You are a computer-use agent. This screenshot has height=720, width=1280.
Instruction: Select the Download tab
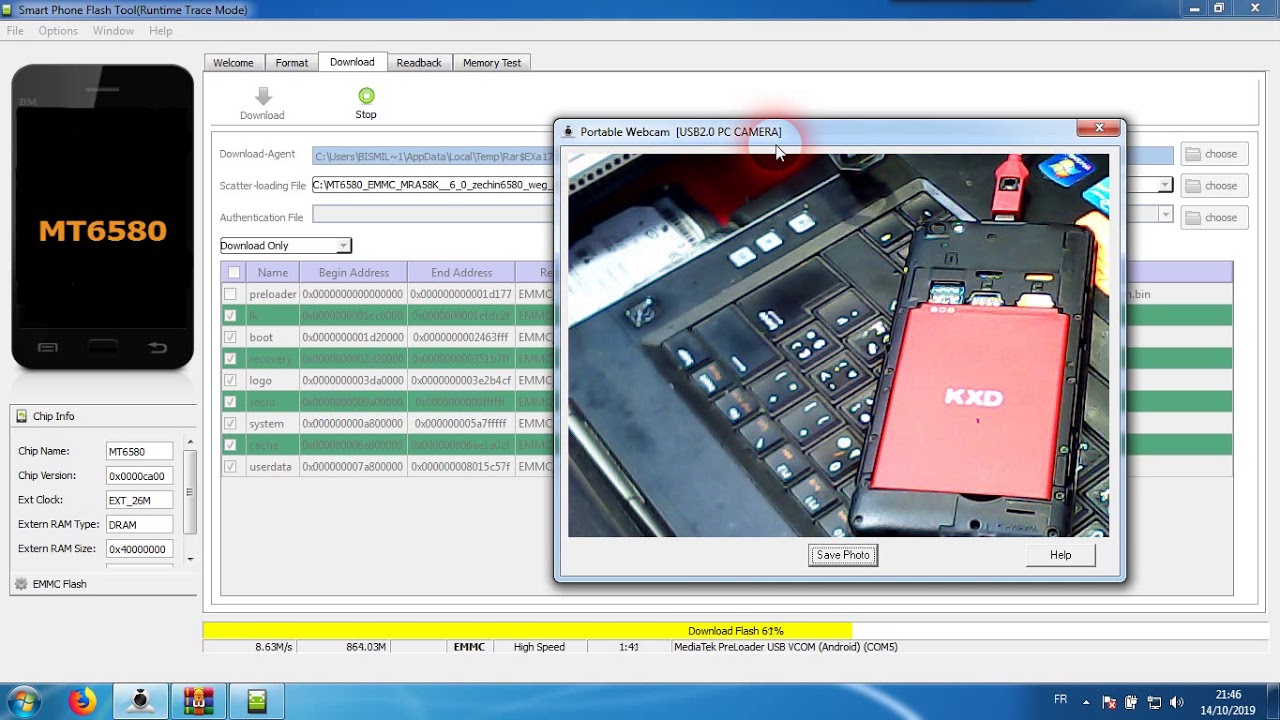pyautogui.click(x=352, y=61)
